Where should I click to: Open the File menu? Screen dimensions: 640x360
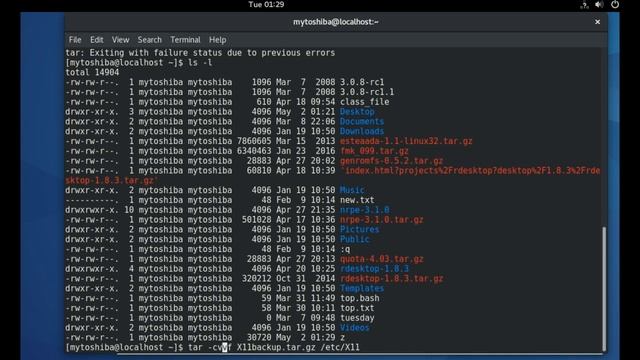coord(75,40)
